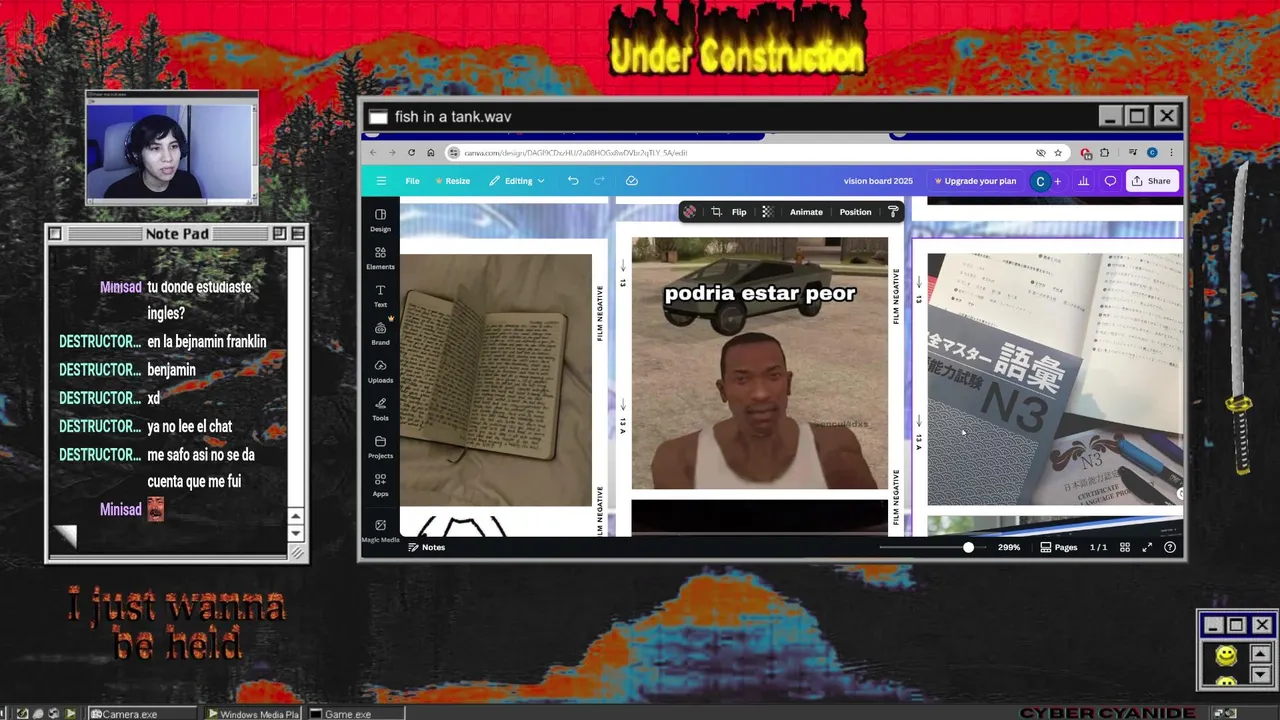Open the Projects panel

pos(380,447)
